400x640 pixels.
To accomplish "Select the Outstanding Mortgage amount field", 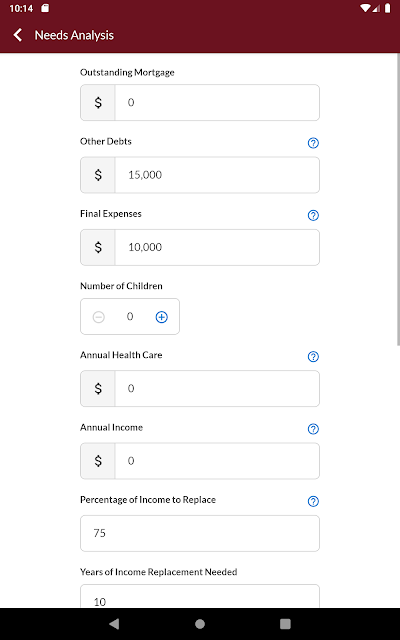I will coord(217,102).
